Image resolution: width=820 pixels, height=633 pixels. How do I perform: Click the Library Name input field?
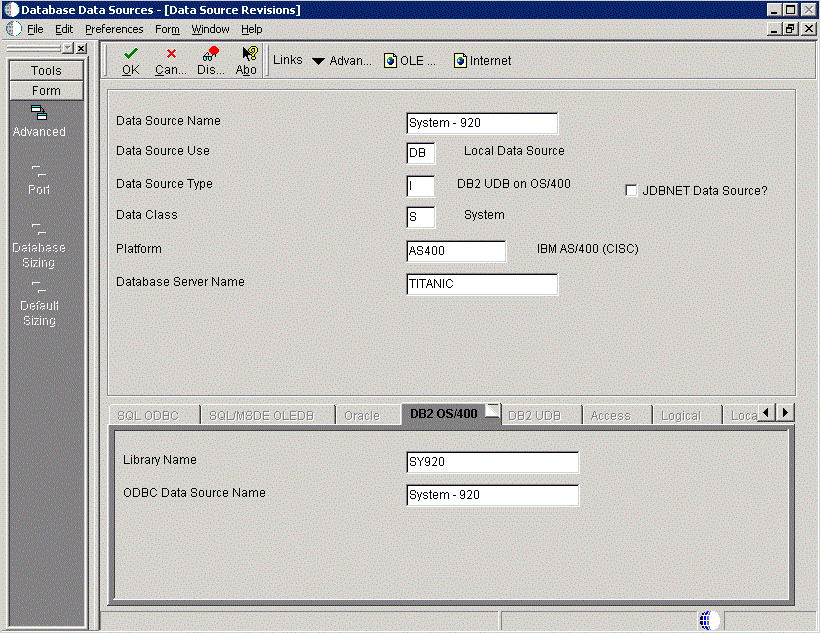pyautogui.click(x=491, y=462)
